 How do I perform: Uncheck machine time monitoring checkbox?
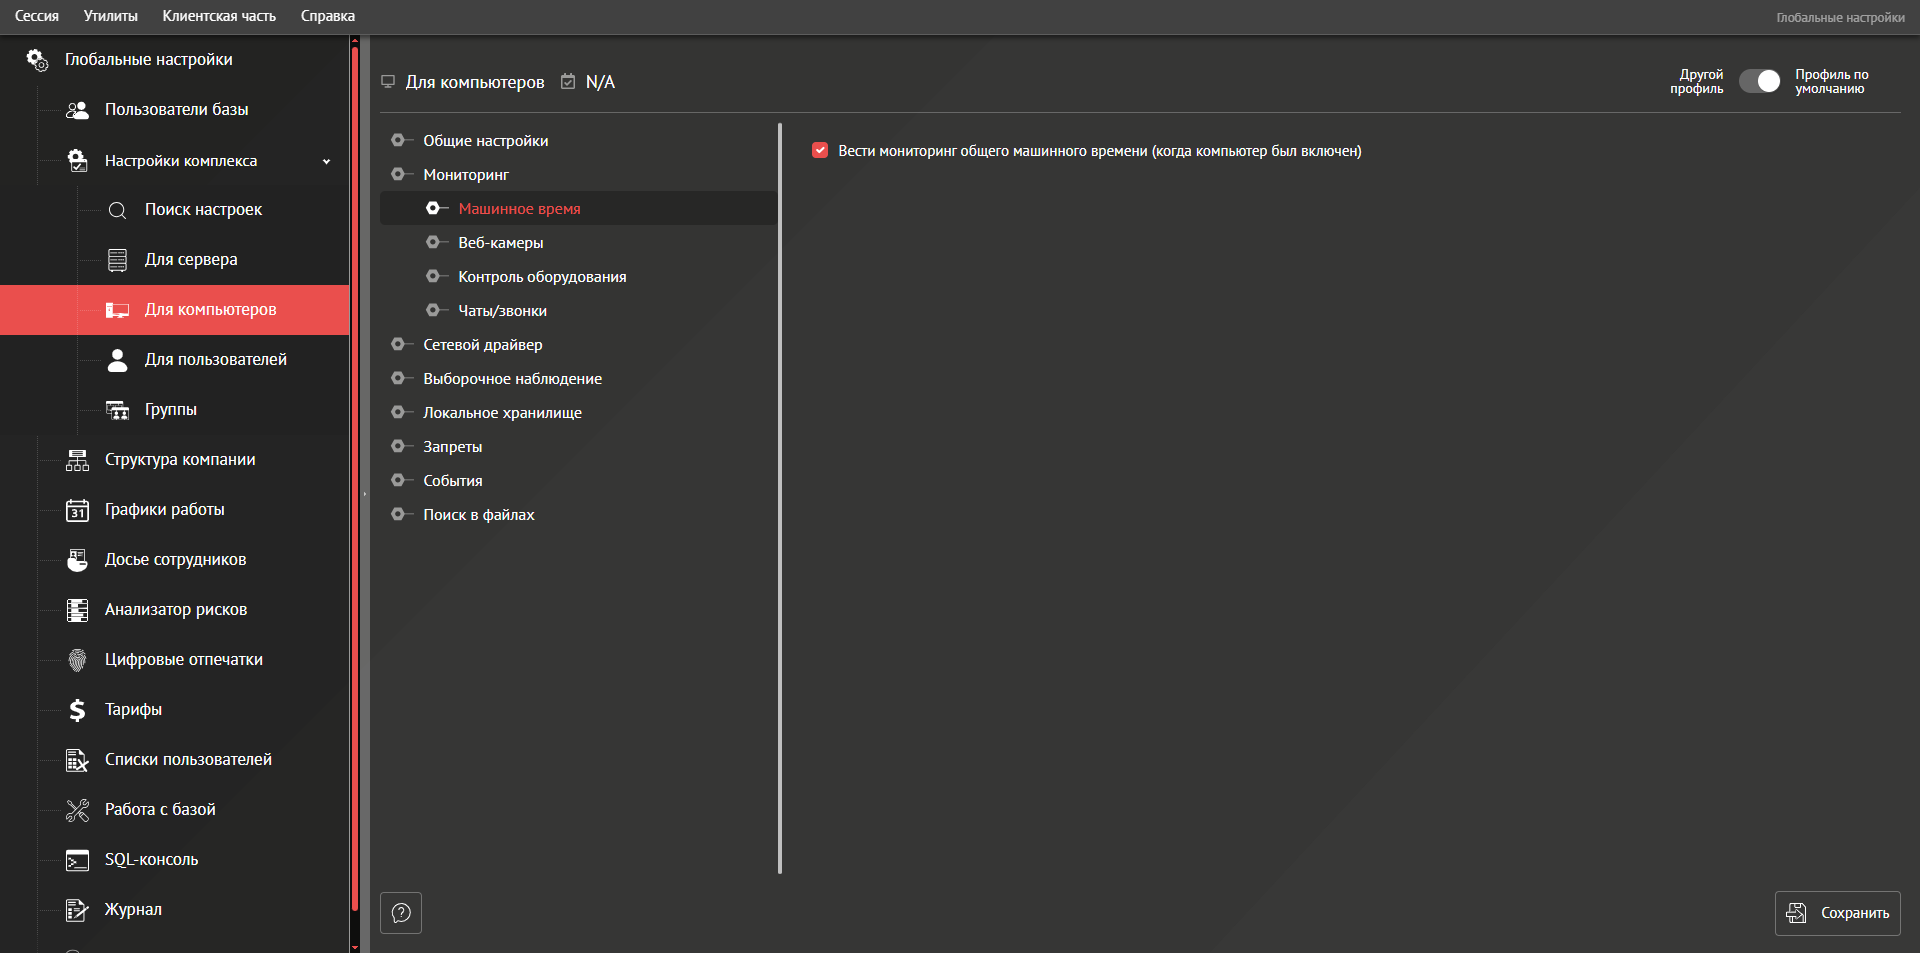(x=820, y=151)
